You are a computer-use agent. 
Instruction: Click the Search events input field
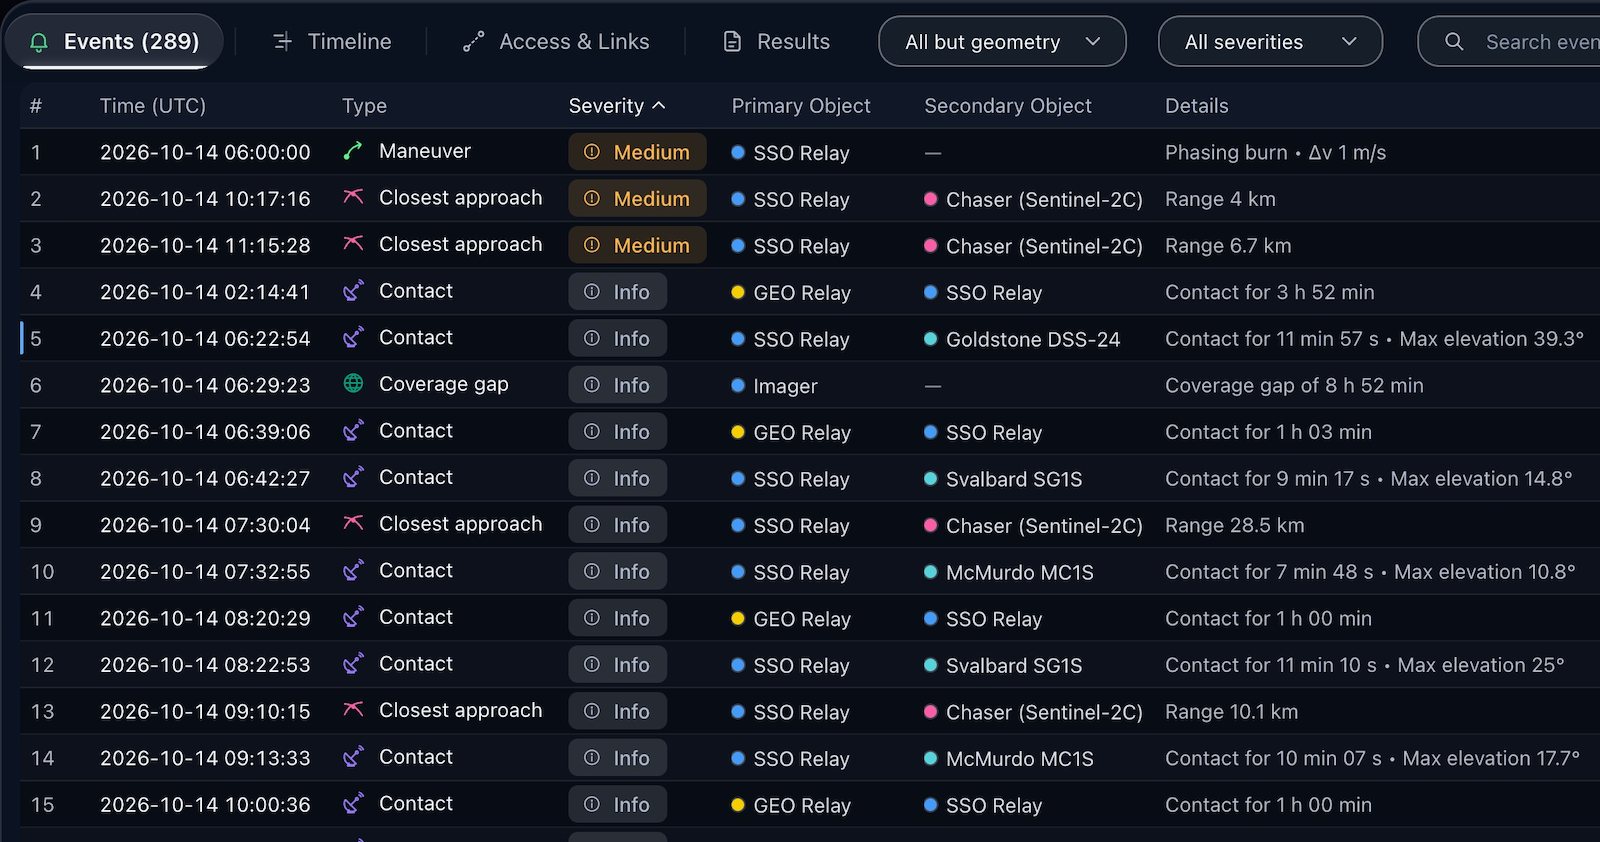1510,42
